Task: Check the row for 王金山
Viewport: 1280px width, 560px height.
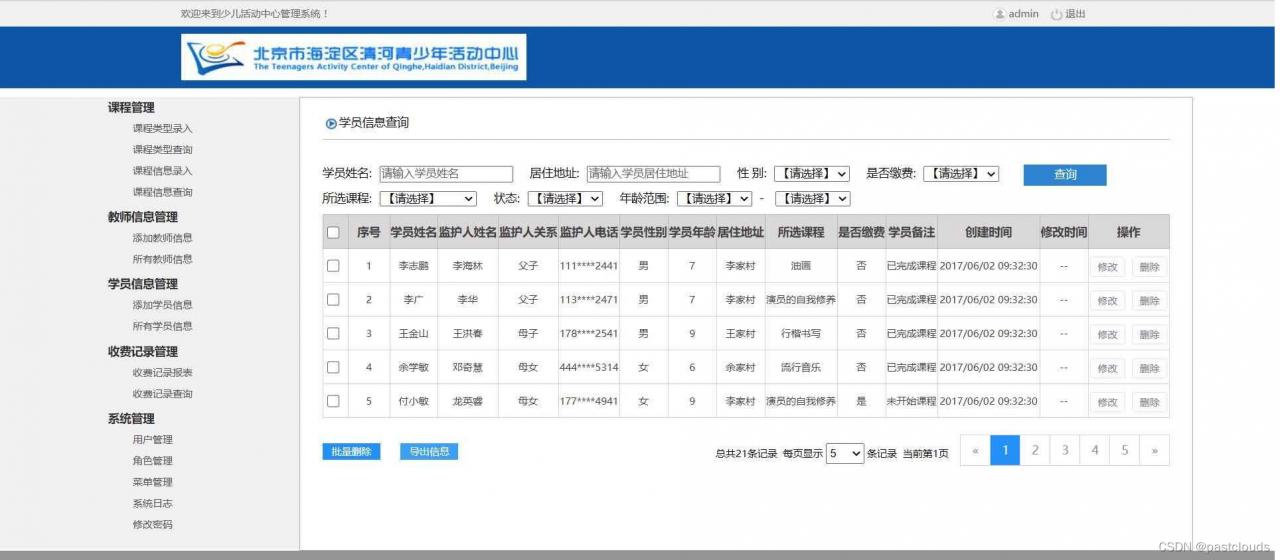Action: [333, 333]
